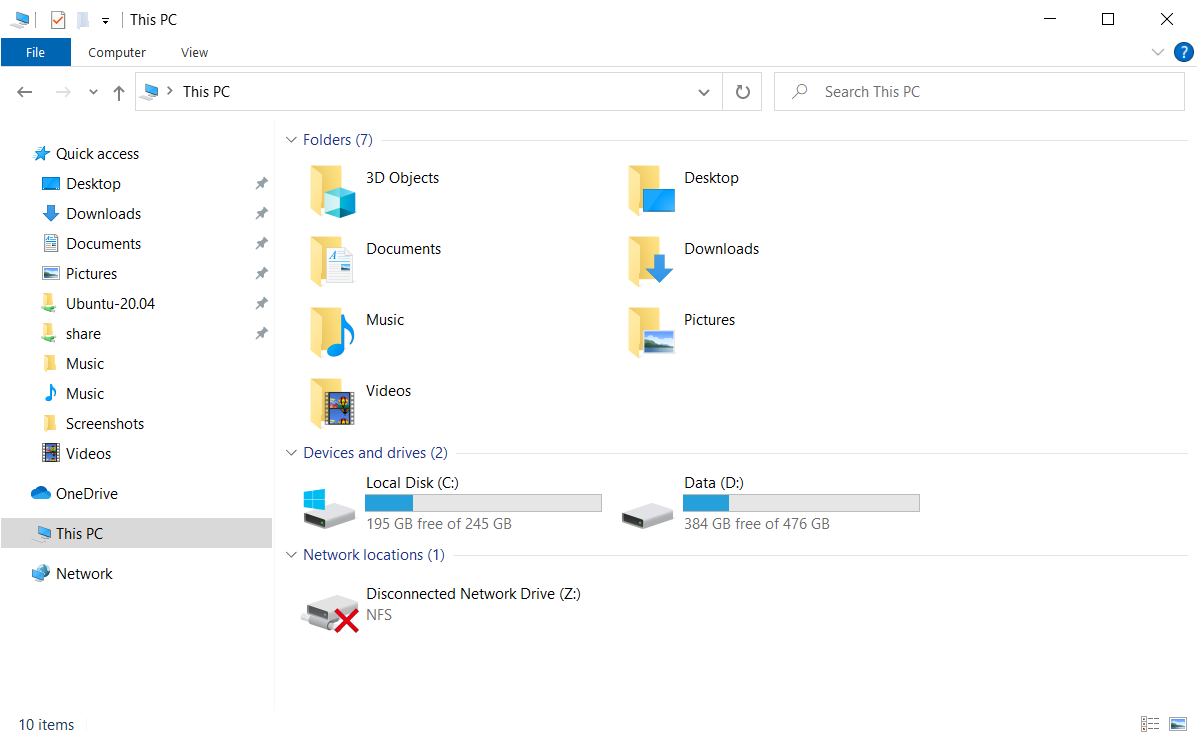Screen dimensions: 1198x740
Task: Collapse the Folders (7) group
Action: tap(291, 140)
